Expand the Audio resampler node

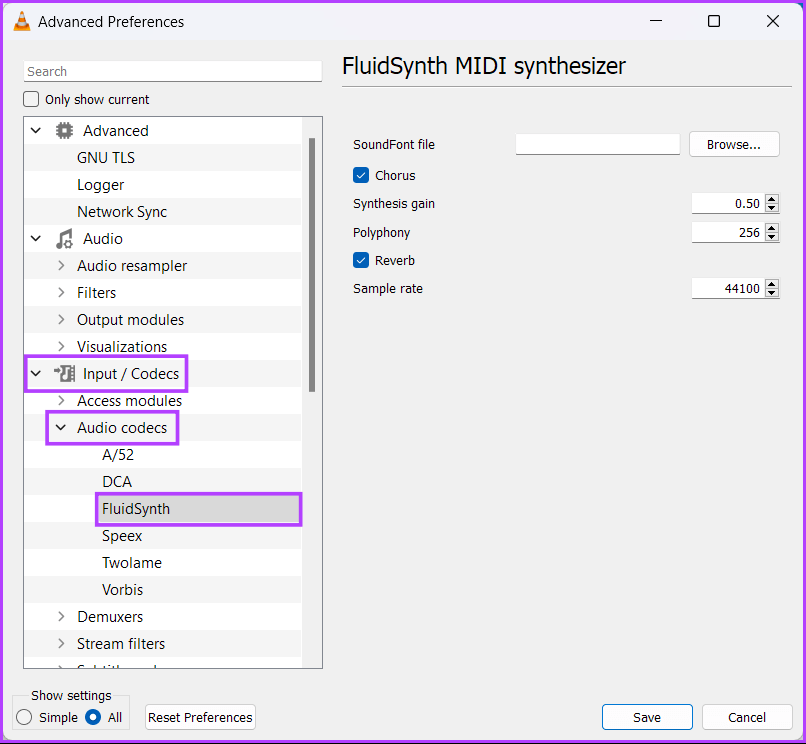61,265
